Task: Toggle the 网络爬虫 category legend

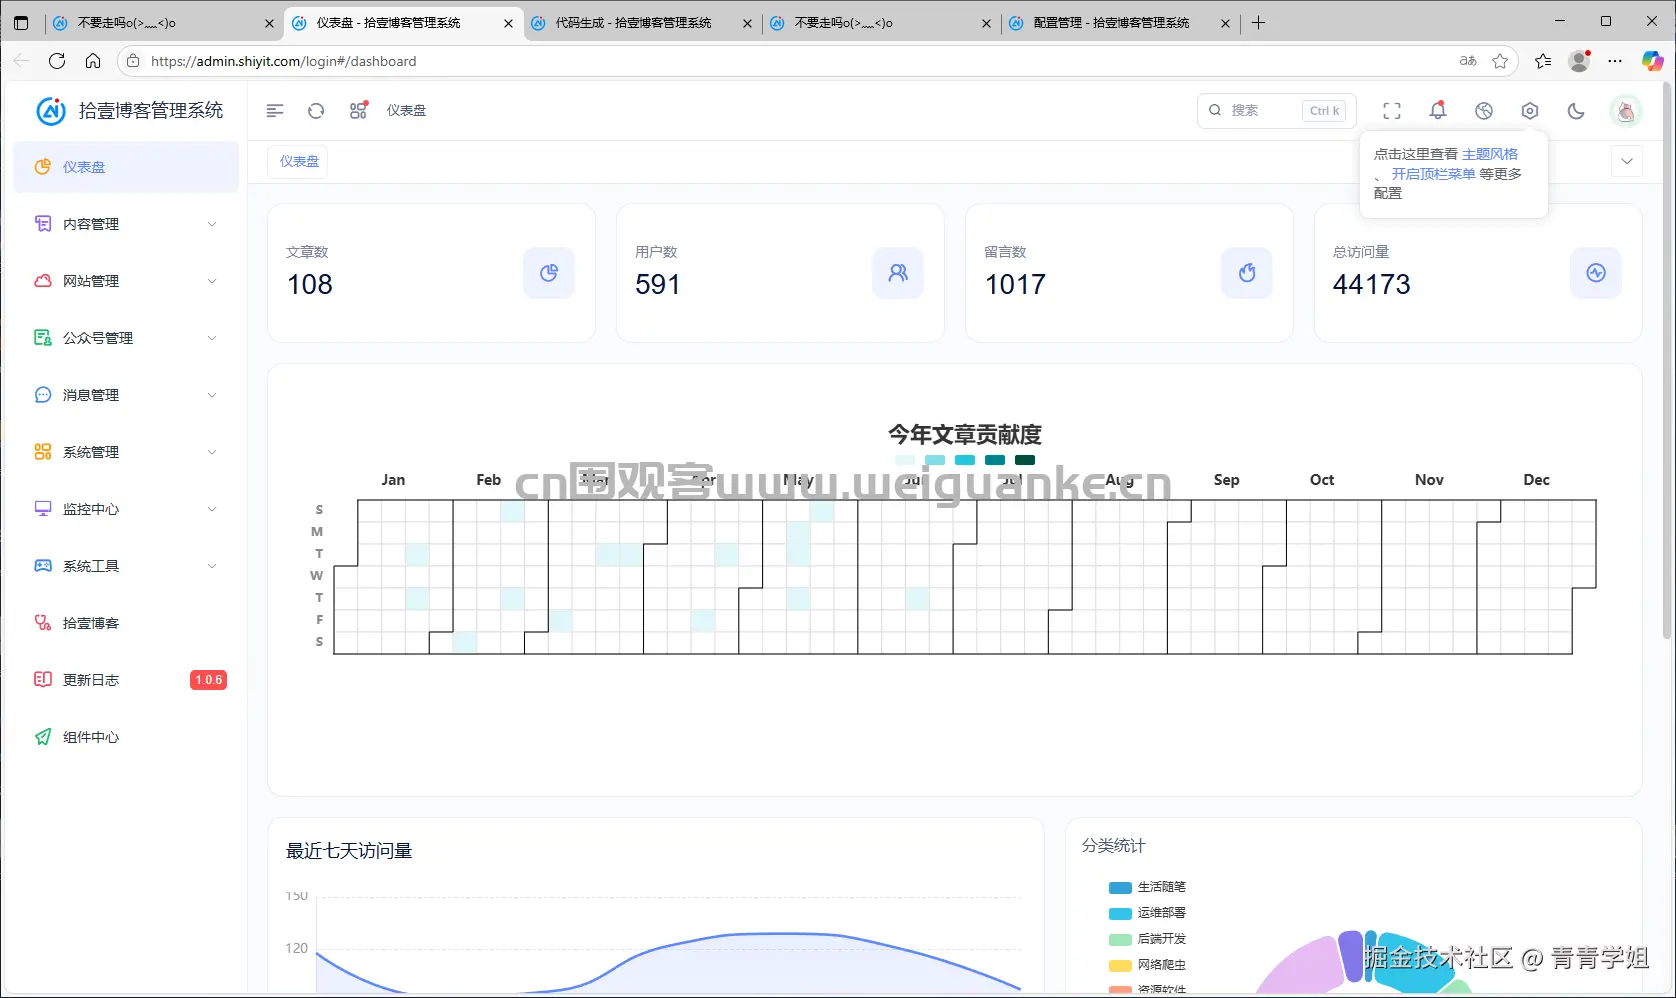Action: (1147, 965)
